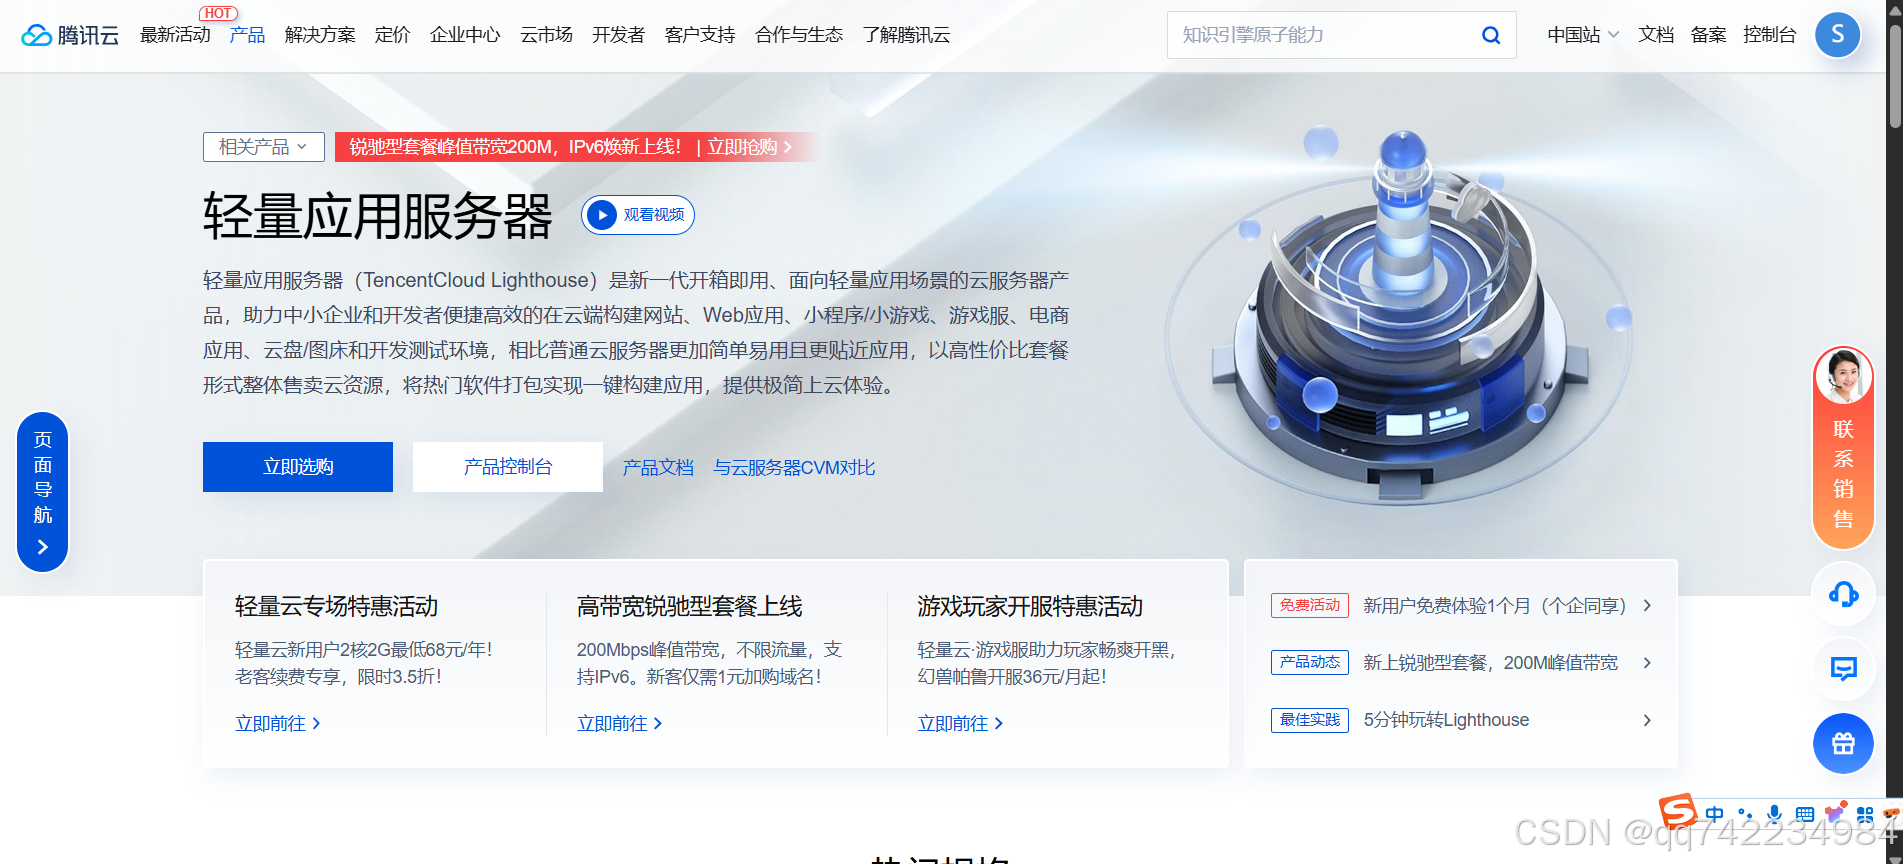Image resolution: width=1903 pixels, height=864 pixels.
Task: Click the 最佳实践 tag
Action: click(x=1310, y=720)
